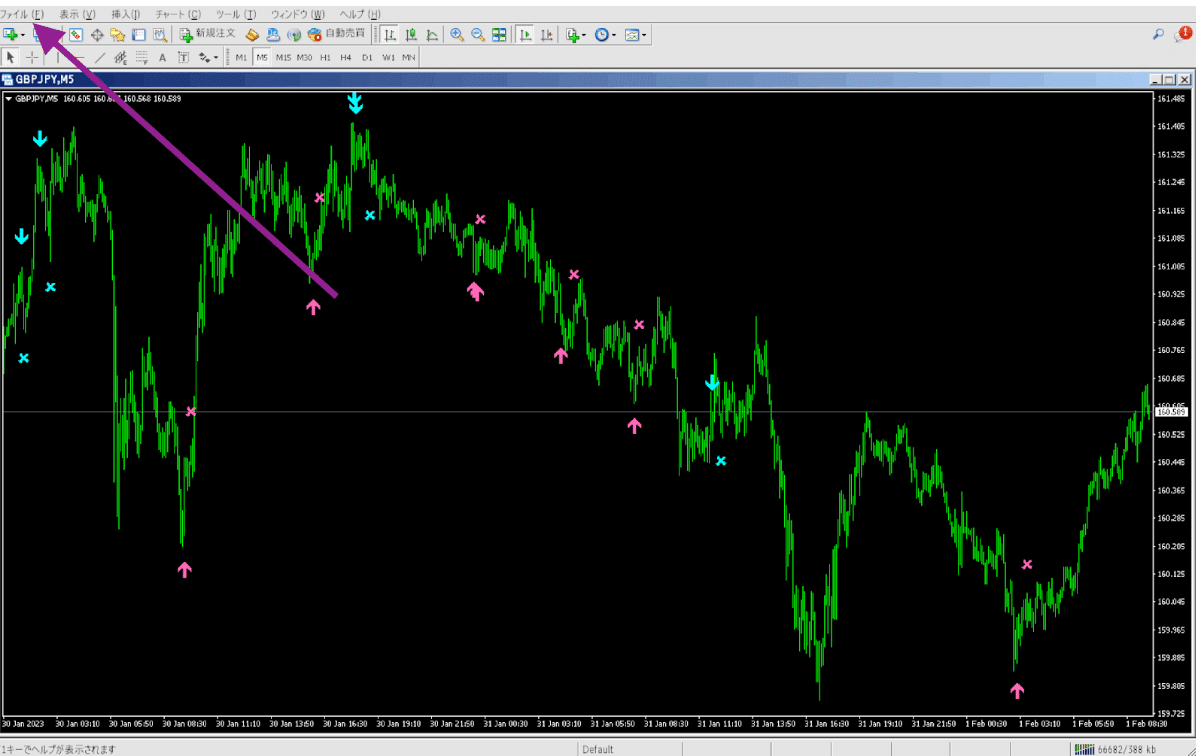The width and height of the screenshot is (1196, 756).
Task: Launch the MetaEditor icon
Action: click(x=252, y=34)
